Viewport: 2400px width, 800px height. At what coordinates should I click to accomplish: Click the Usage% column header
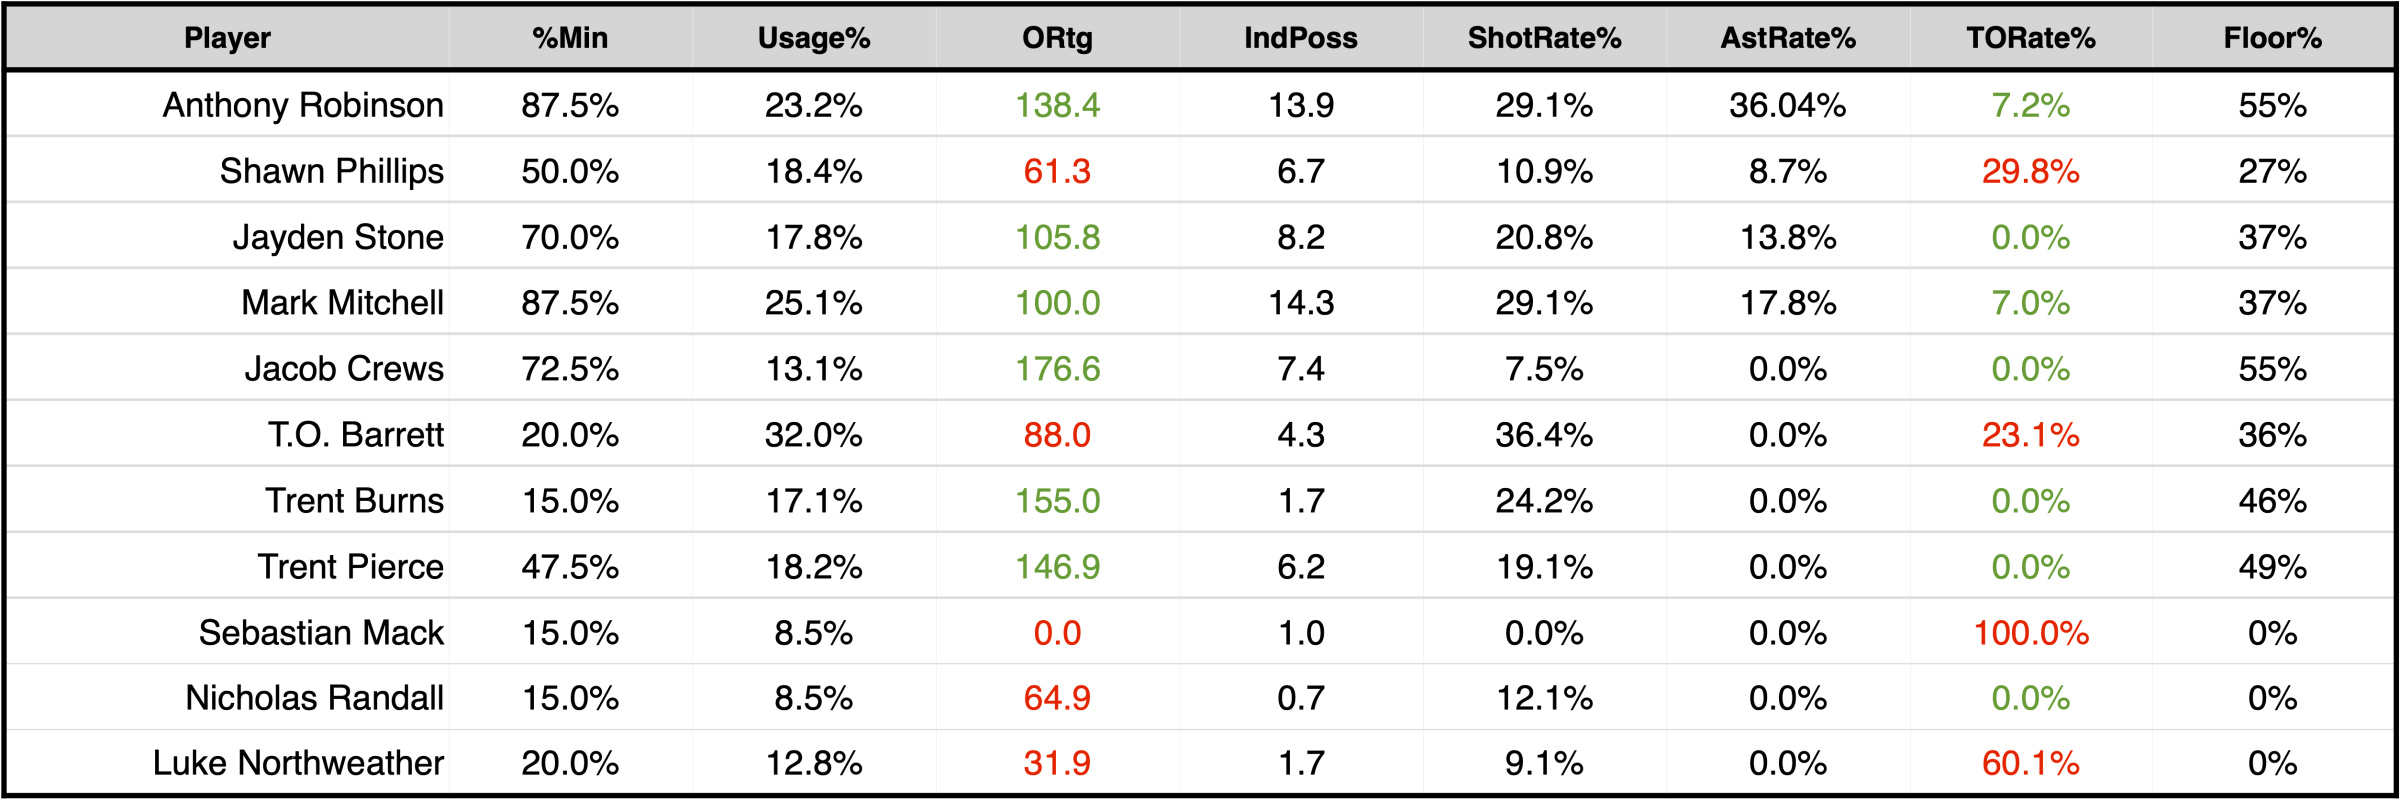(x=814, y=38)
